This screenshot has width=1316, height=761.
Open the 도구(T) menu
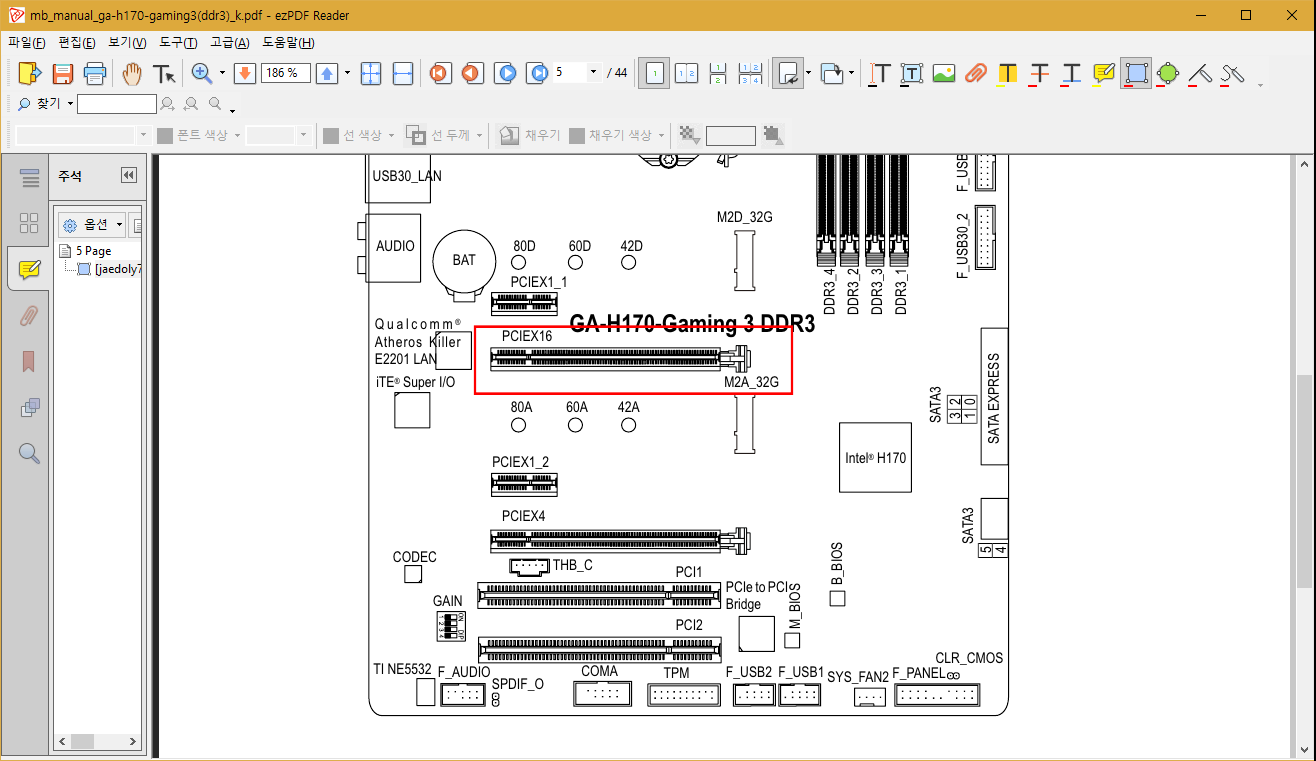[x=178, y=42]
